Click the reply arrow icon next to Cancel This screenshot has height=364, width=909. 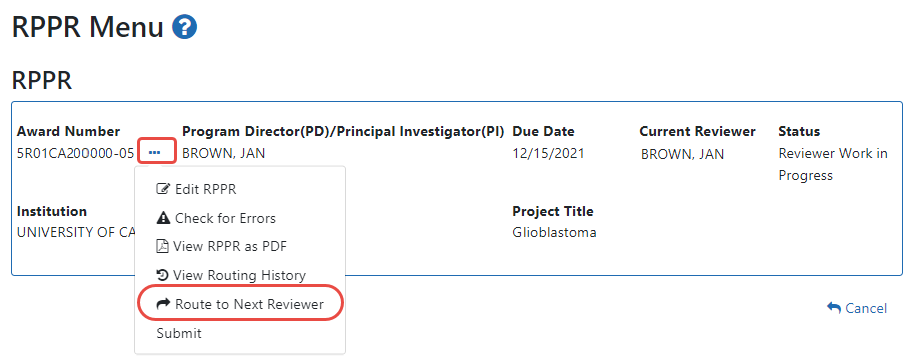[x=834, y=308]
